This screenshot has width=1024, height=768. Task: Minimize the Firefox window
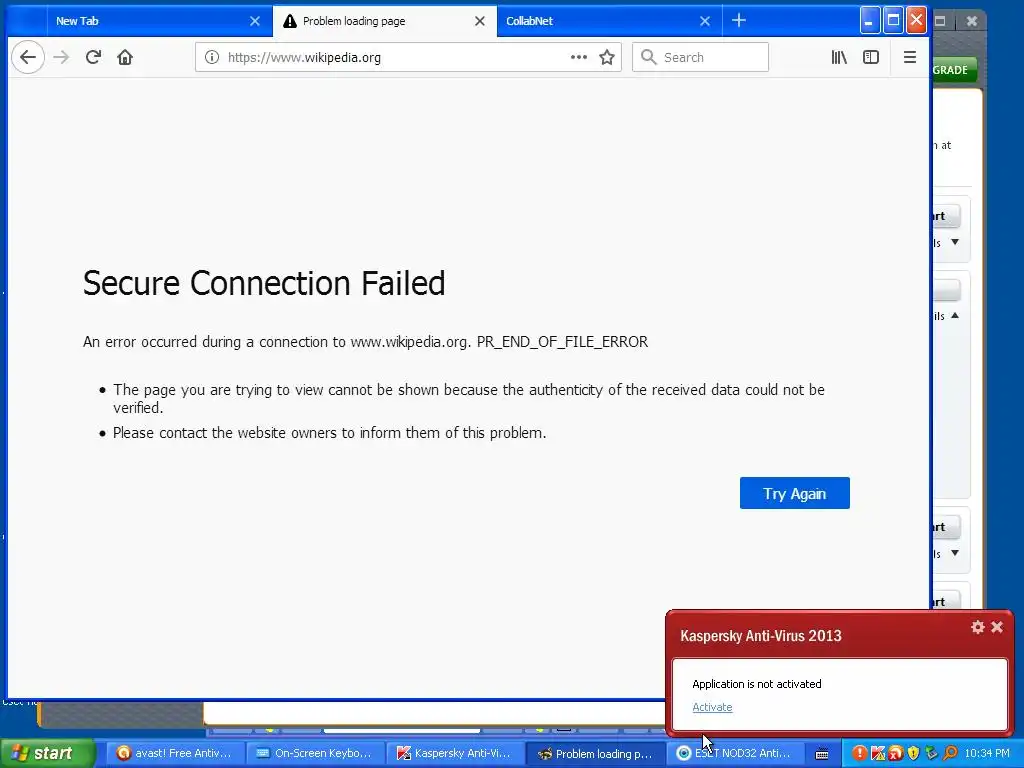tap(869, 20)
